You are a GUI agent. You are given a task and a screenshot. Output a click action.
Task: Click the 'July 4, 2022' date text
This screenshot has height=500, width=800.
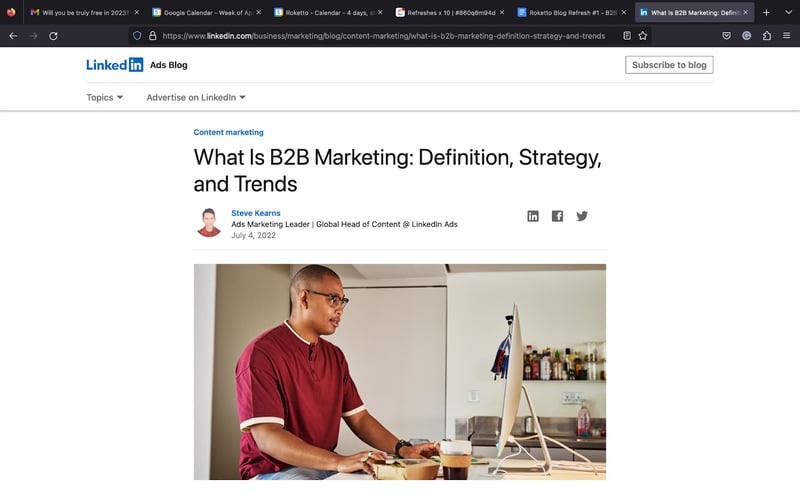pyautogui.click(x=254, y=235)
